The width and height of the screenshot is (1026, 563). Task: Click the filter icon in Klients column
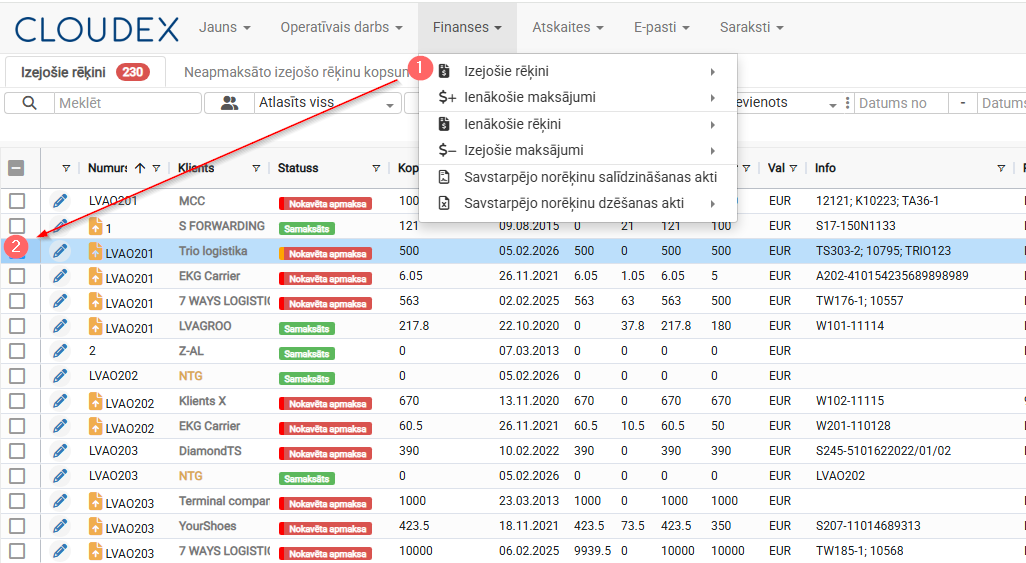point(256,168)
